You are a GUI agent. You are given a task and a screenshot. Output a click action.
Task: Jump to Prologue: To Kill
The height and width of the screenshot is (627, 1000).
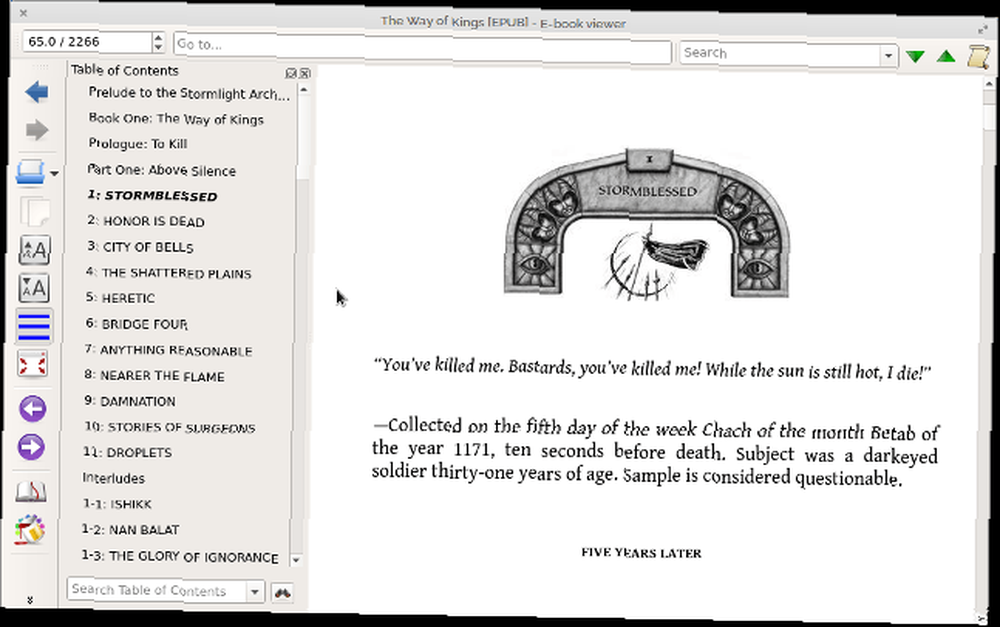click(x=138, y=144)
